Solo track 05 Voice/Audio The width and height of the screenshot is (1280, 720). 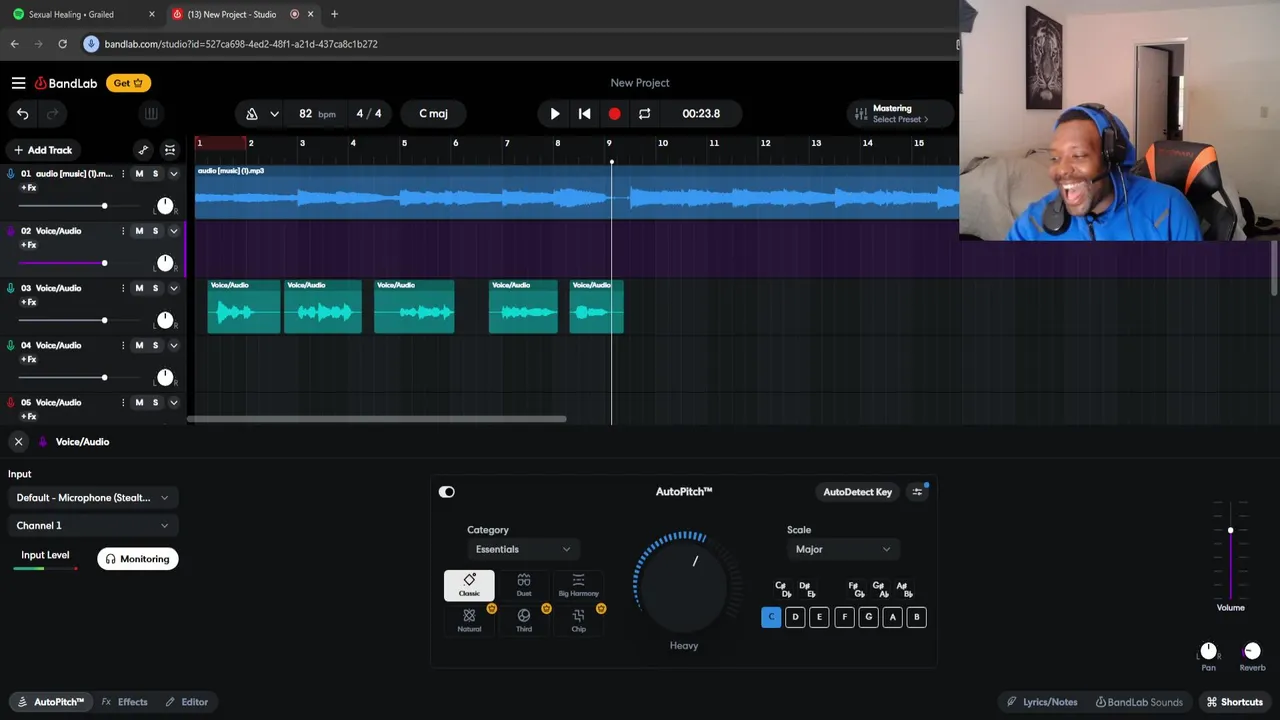click(155, 402)
